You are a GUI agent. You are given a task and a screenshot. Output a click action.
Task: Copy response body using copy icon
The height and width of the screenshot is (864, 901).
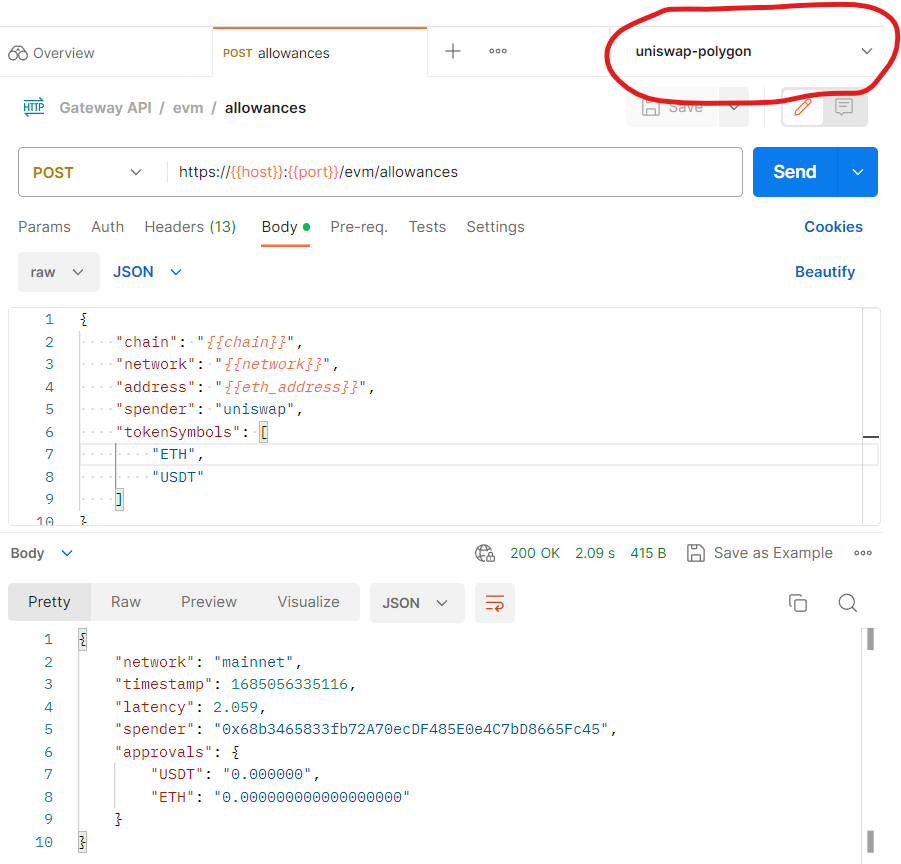point(798,602)
